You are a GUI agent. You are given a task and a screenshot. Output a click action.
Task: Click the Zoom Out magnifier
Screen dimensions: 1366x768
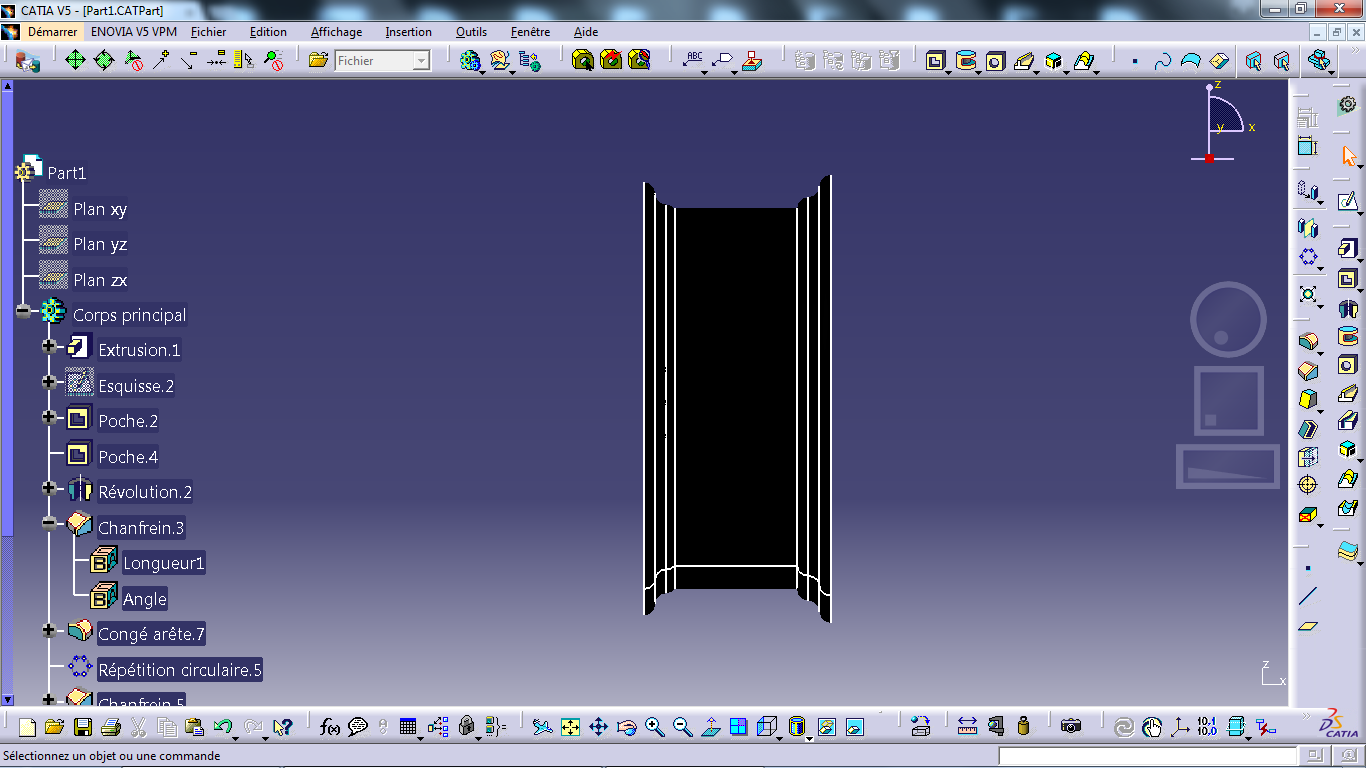coord(682,727)
